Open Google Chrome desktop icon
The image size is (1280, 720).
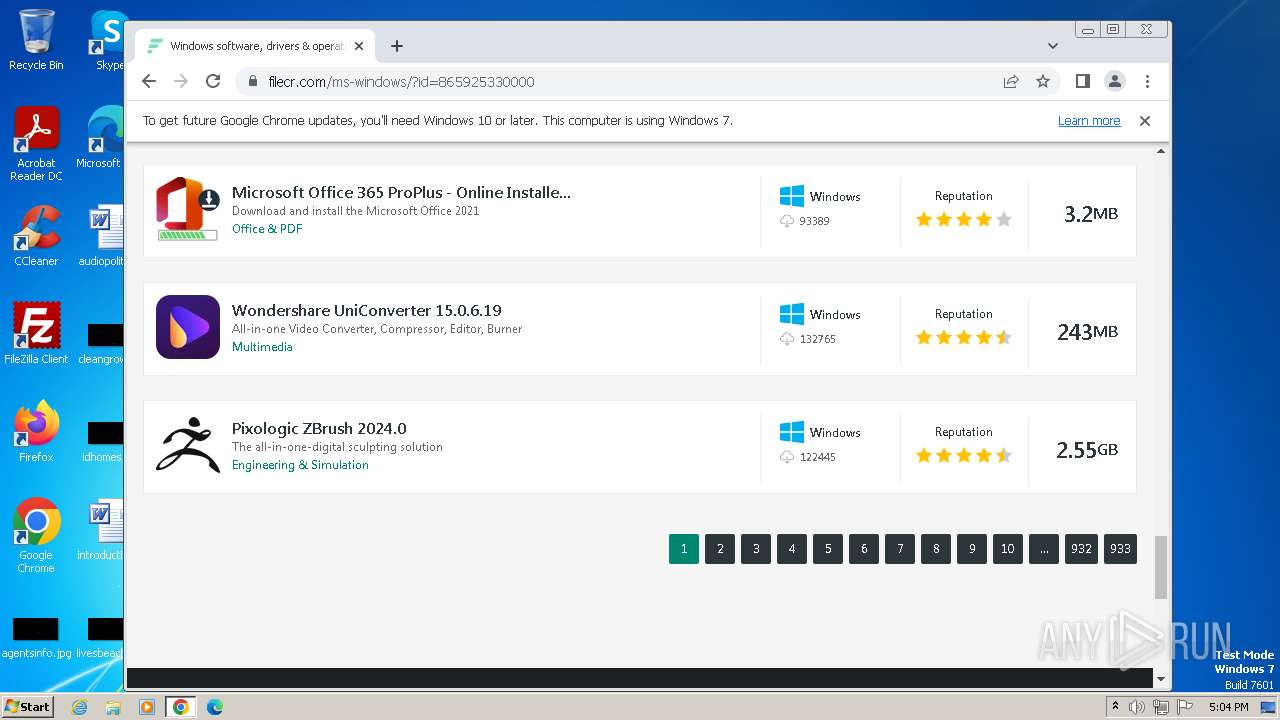point(36,536)
